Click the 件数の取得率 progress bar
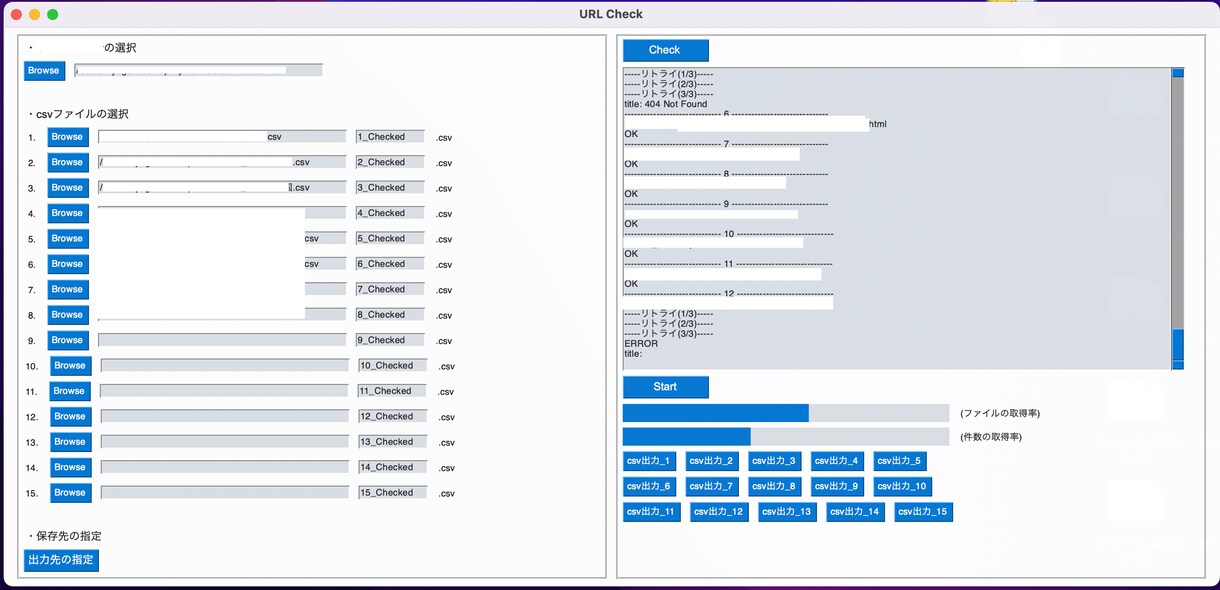 point(786,437)
